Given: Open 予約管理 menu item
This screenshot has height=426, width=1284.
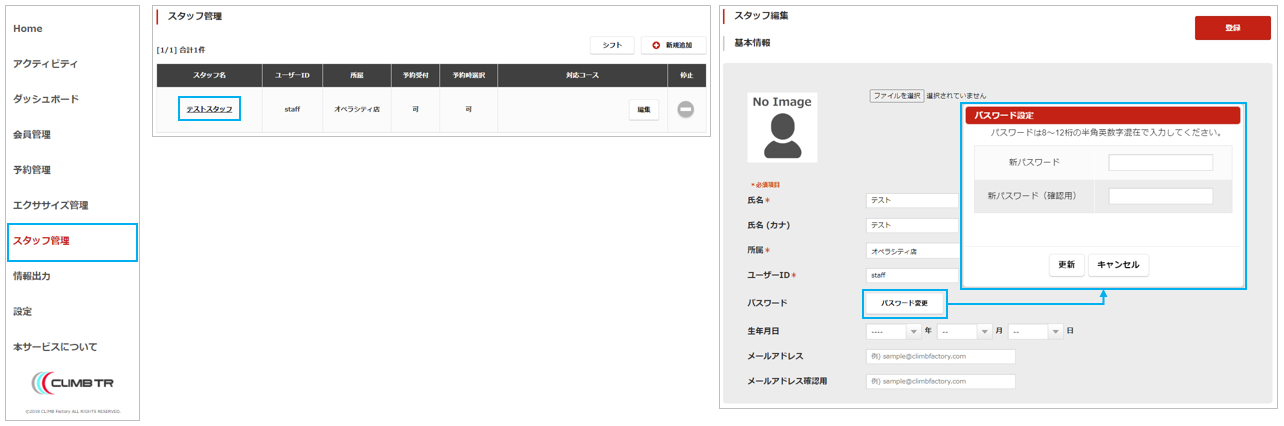Looking at the screenshot, I should point(32,170).
